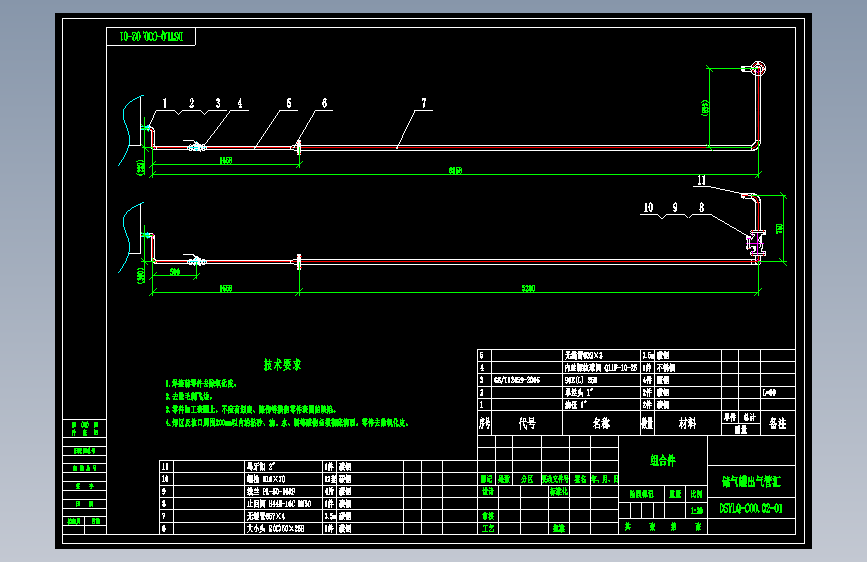
Task: Select the ball valve symbol on lower pipe
Action: pos(196,261)
